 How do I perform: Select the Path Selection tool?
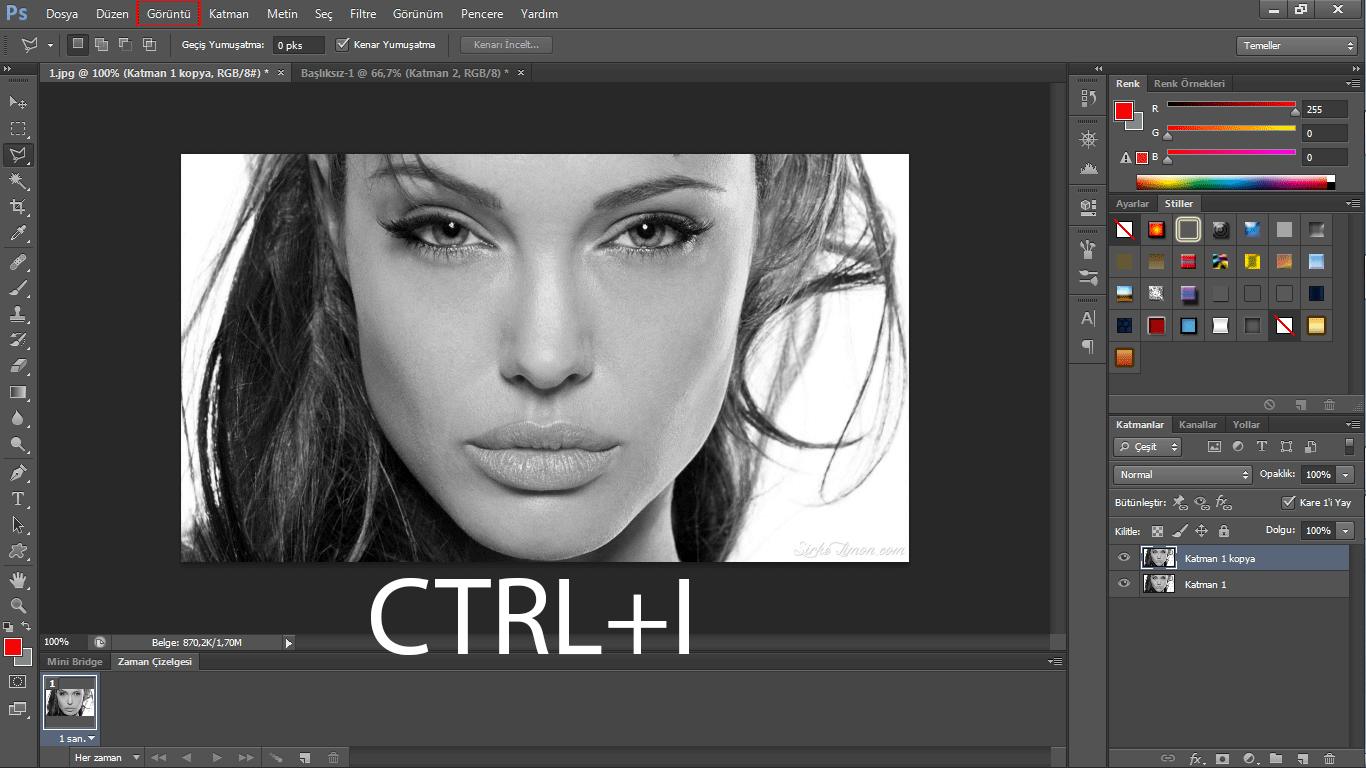pos(18,524)
